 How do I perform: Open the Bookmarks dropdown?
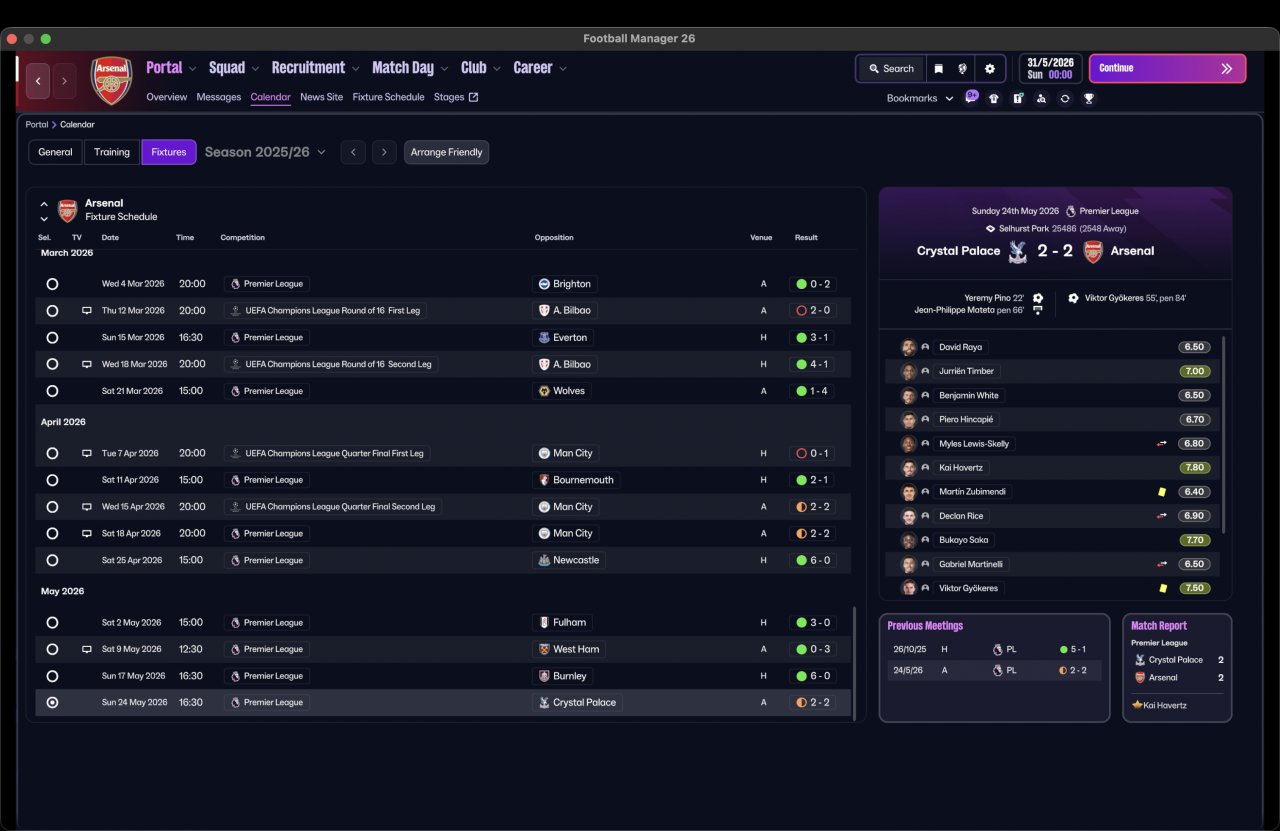(x=920, y=98)
